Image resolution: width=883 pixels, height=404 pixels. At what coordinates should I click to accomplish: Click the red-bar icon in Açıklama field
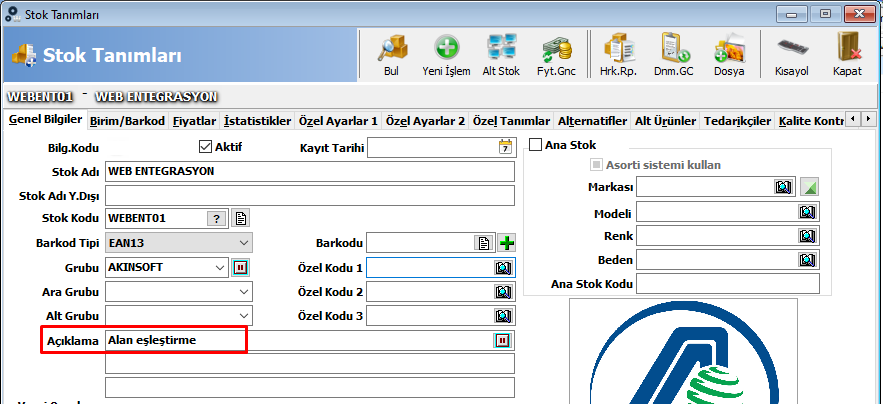(x=502, y=340)
